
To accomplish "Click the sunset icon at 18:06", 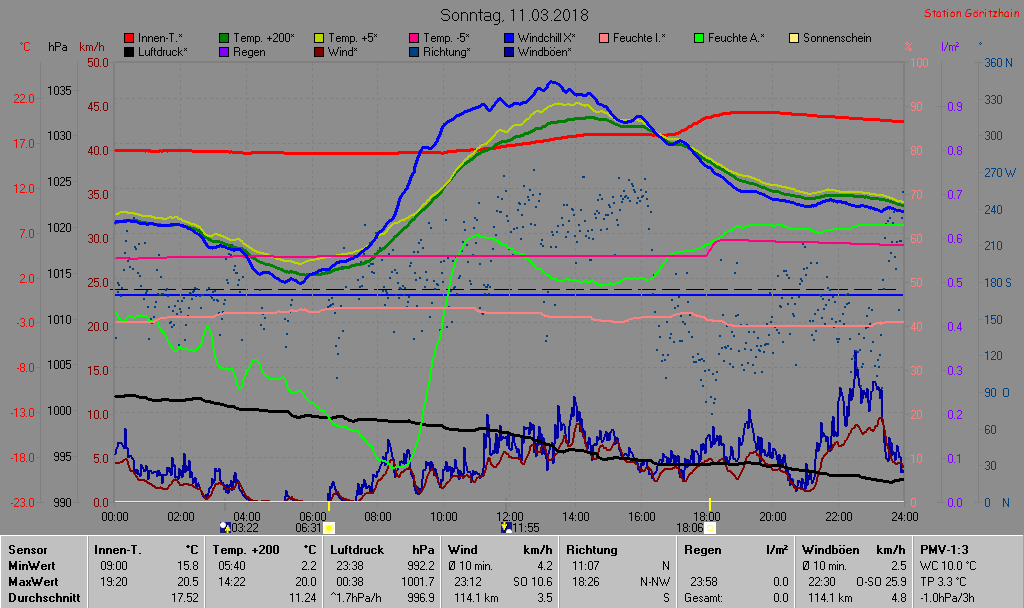I will tap(710, 527).
